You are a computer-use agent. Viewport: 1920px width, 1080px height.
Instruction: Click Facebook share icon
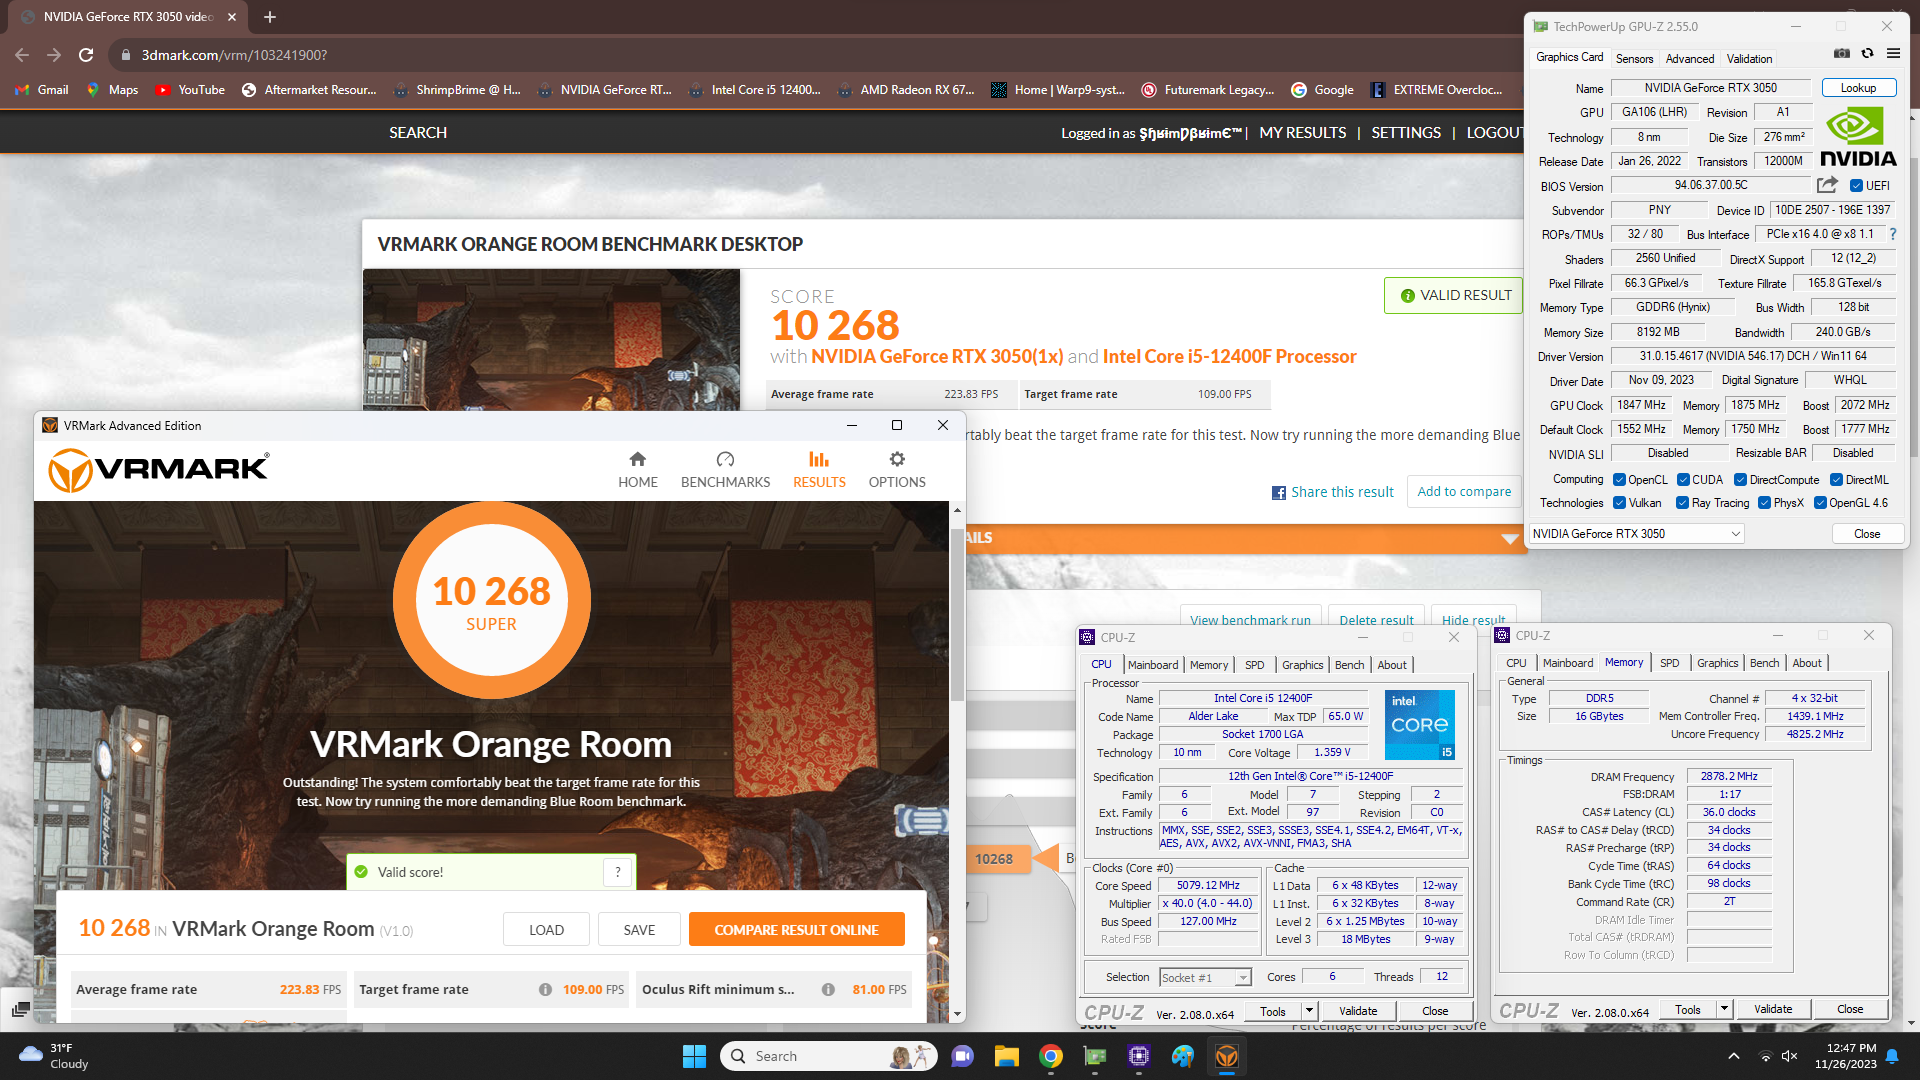[x=1279, y=493]
